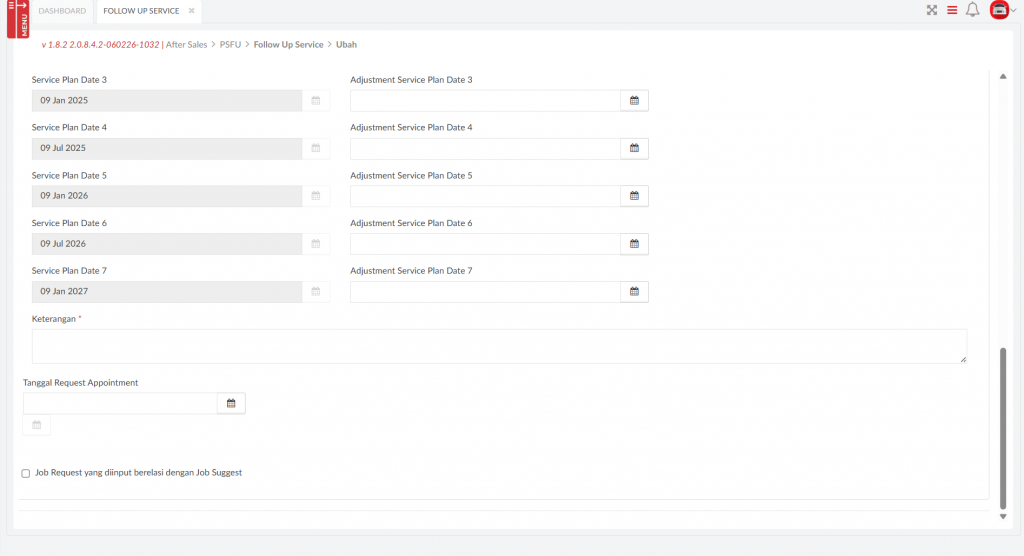Close the FOLLOW UP SERVICE tab
This screenshot has height=556, width=1024.
coord(191,11)
